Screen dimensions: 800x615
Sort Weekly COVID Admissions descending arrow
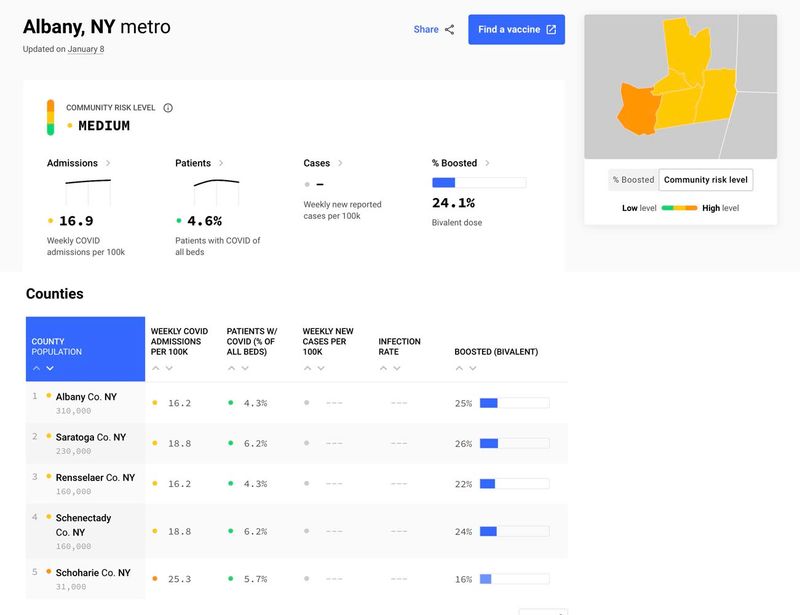point(169,368)
